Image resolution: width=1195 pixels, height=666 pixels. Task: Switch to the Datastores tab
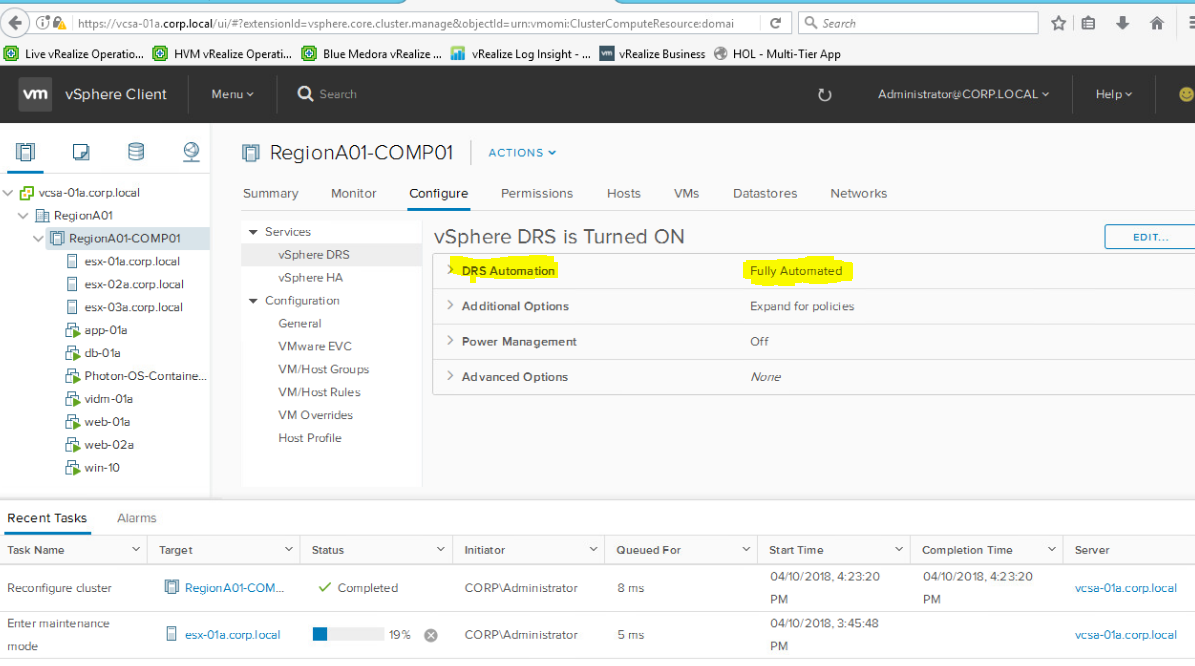[765, 194]
